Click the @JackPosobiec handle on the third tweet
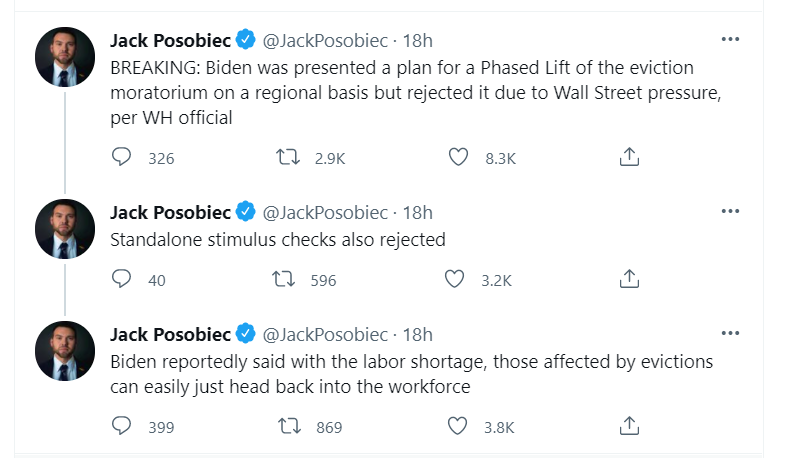 [325, 334]
